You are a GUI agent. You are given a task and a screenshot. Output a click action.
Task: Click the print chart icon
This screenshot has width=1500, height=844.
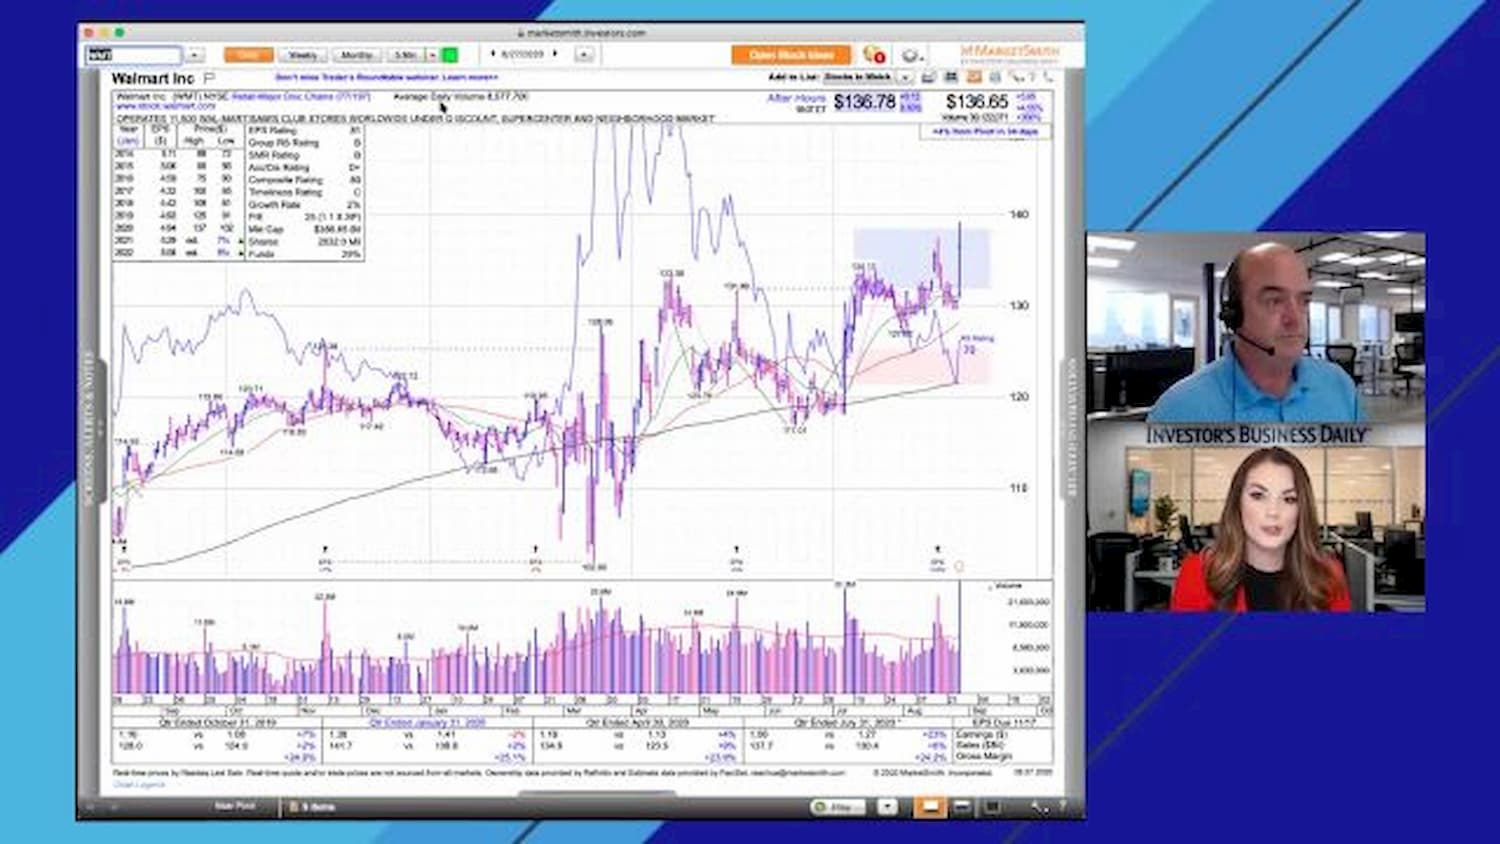pyautogui.click(x=928, y=77)
